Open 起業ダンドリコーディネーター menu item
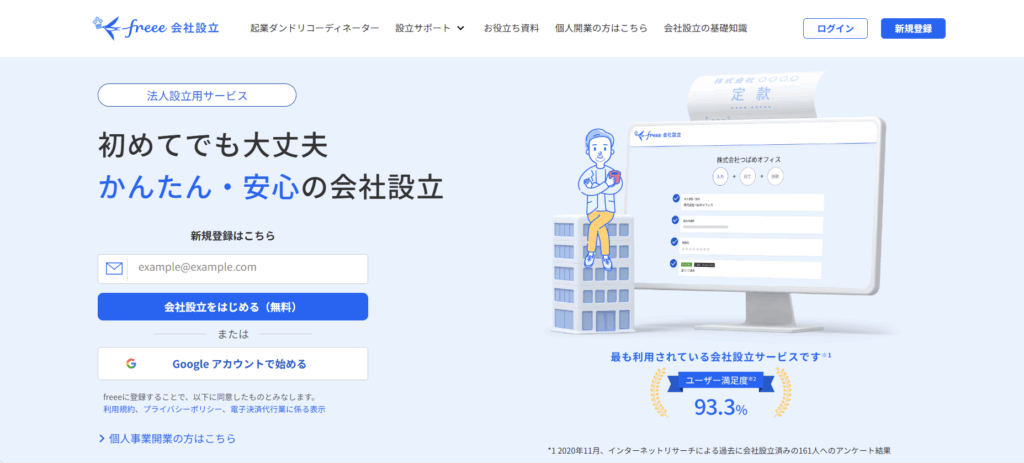This screenshot has height=463, width=1024. tap(315, 28)
